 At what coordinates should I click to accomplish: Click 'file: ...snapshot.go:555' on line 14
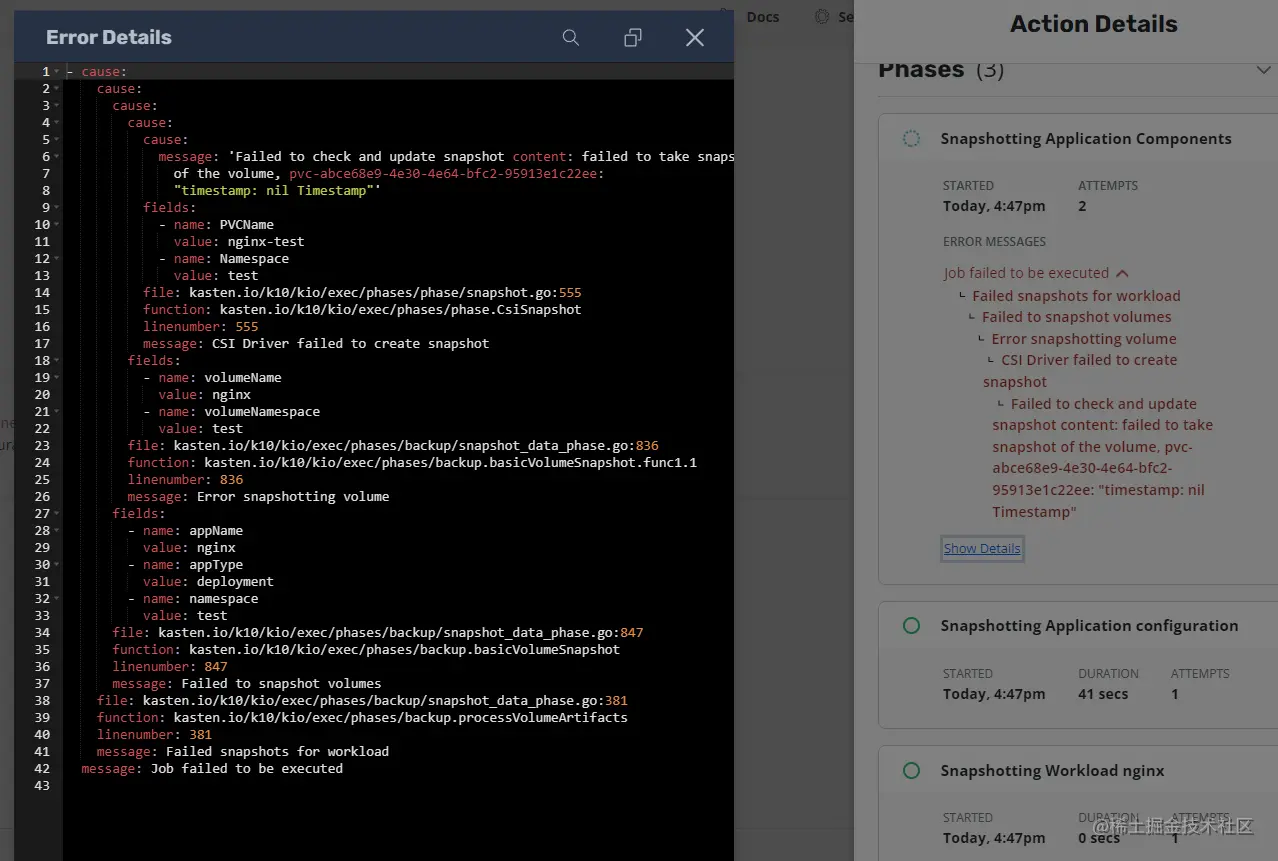pos(362,293)
